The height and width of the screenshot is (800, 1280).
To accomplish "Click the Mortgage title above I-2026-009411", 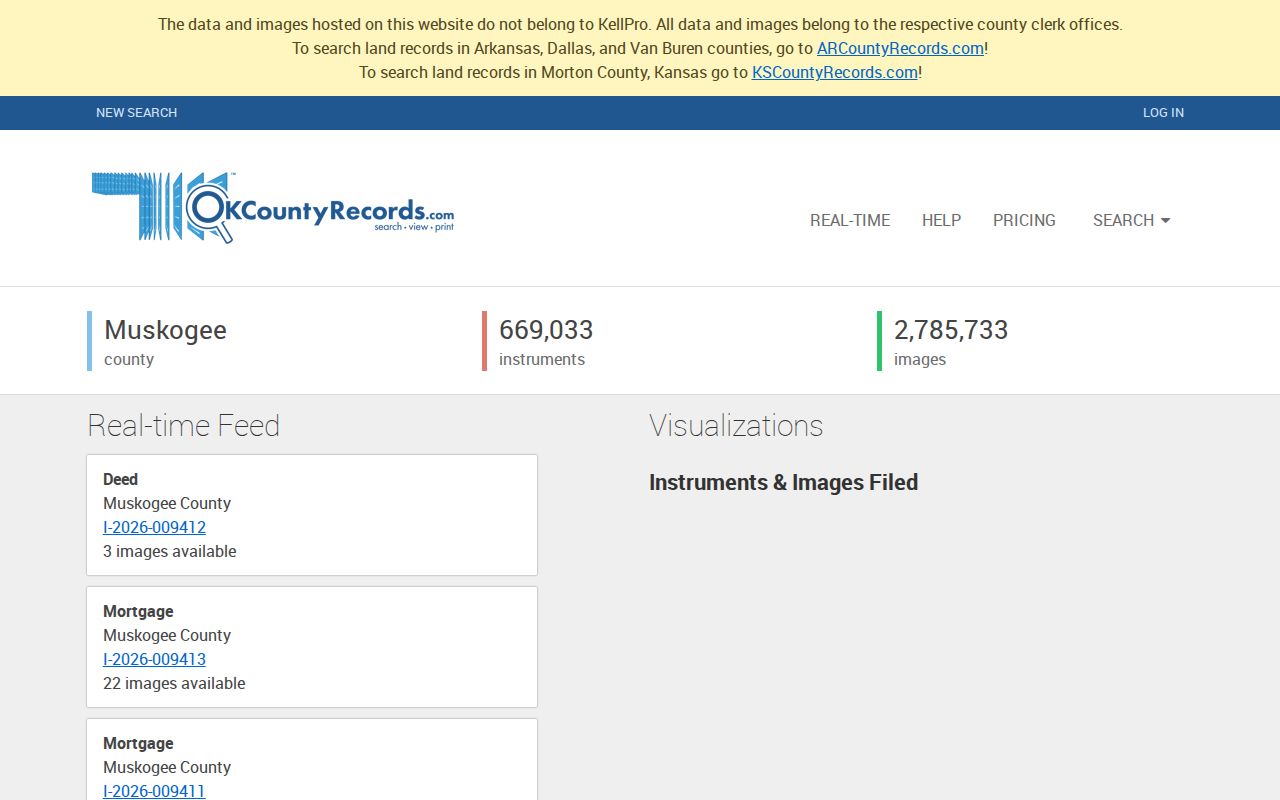I will (138, 743).
